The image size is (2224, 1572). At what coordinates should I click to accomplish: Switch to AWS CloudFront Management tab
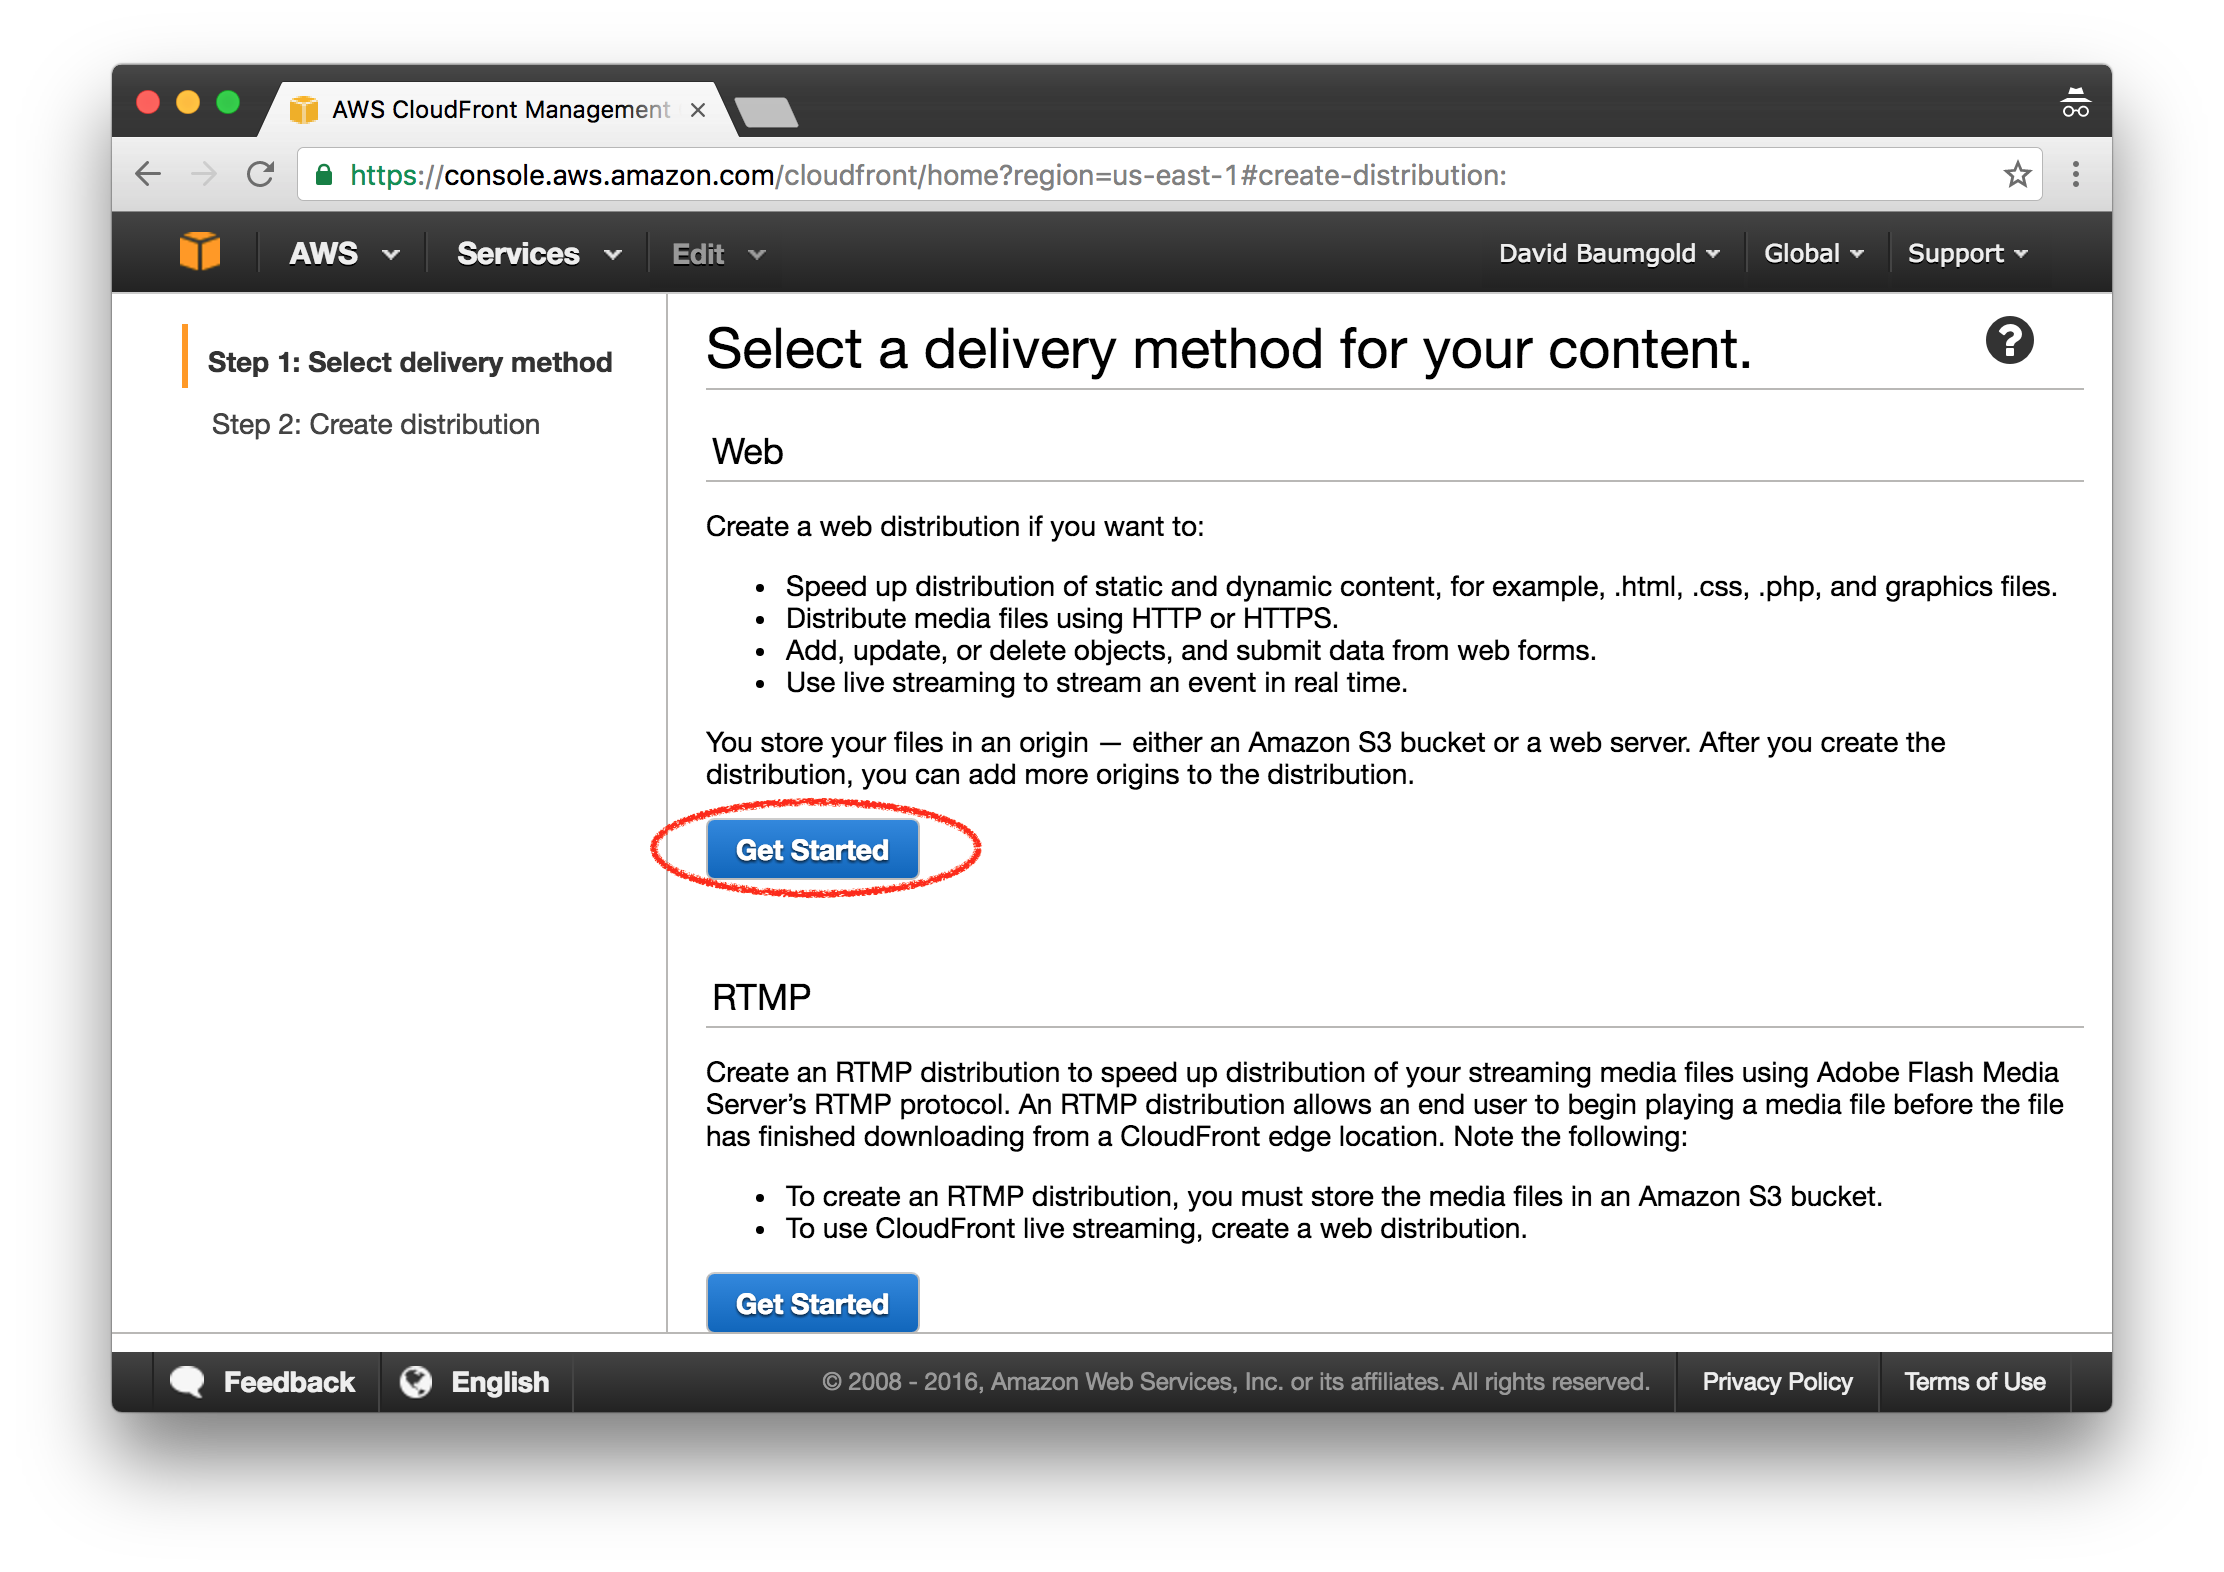(500, 109)
